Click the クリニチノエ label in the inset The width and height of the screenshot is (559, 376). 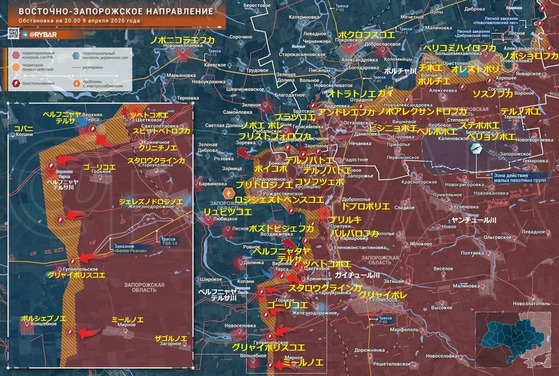pyautogui.click(x=158, y=148)
